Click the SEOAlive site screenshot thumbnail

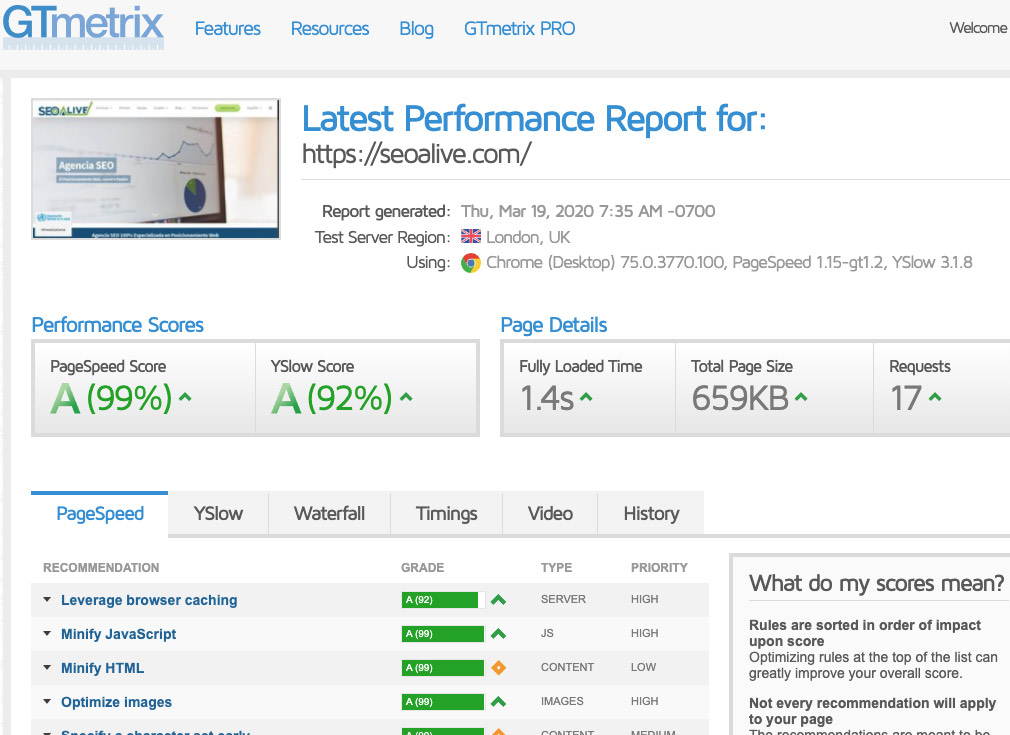point(155,168)
